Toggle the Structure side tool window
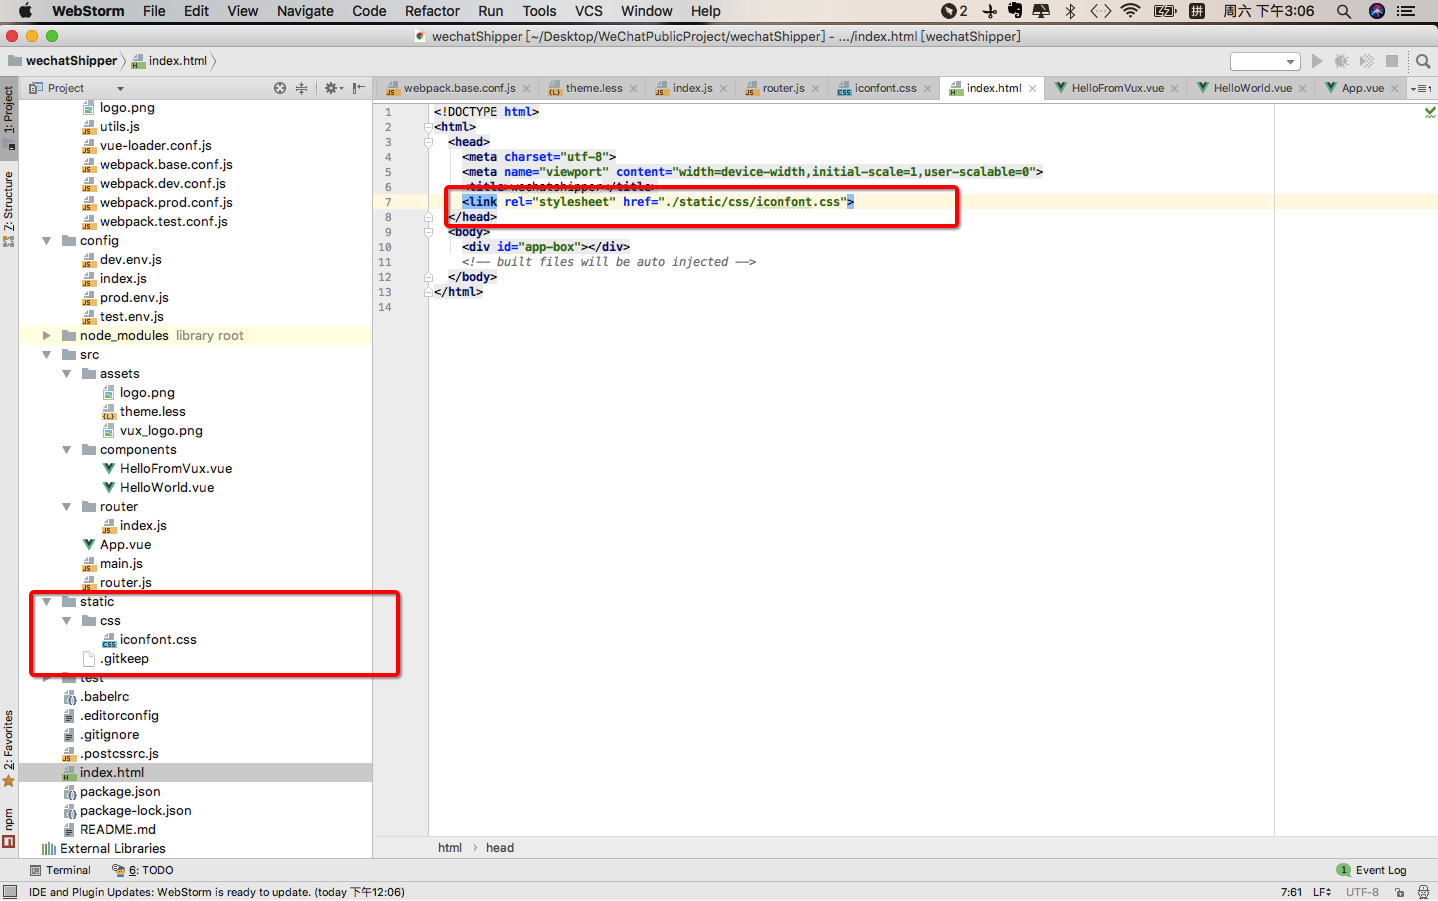Viewport: 1438px width, 901px height. (9, 208)
